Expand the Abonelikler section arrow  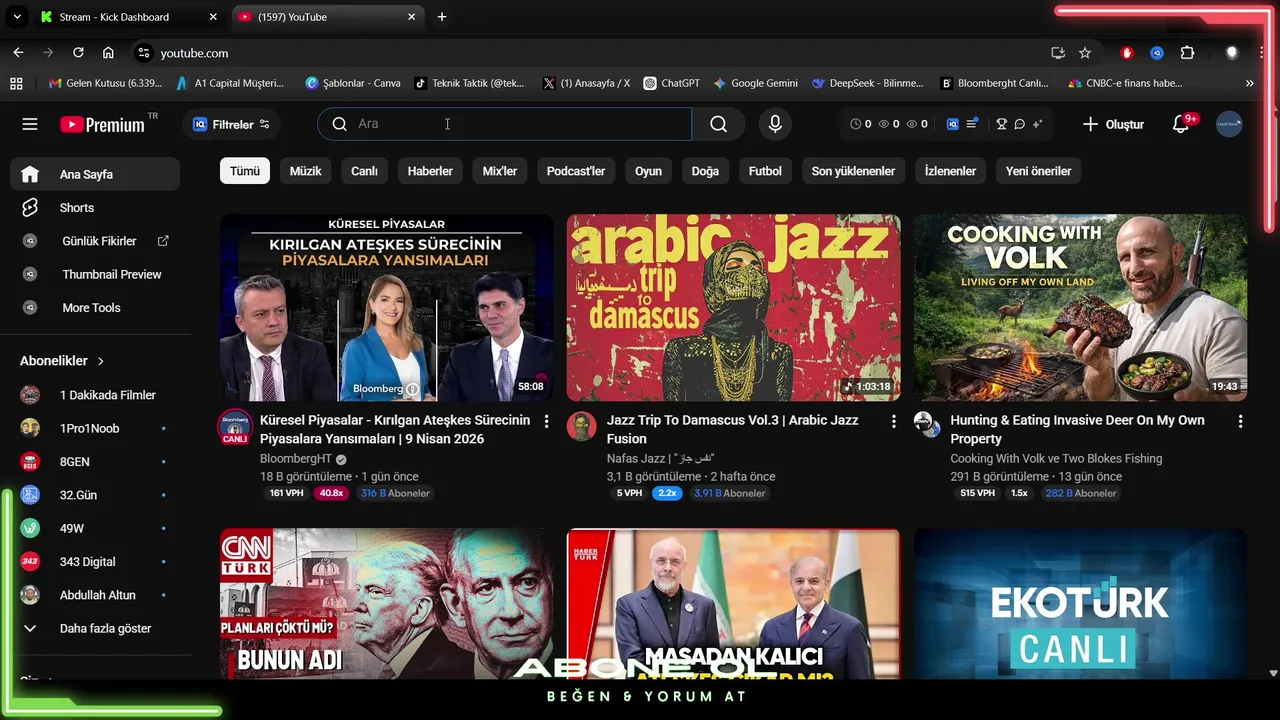(101, 361)
